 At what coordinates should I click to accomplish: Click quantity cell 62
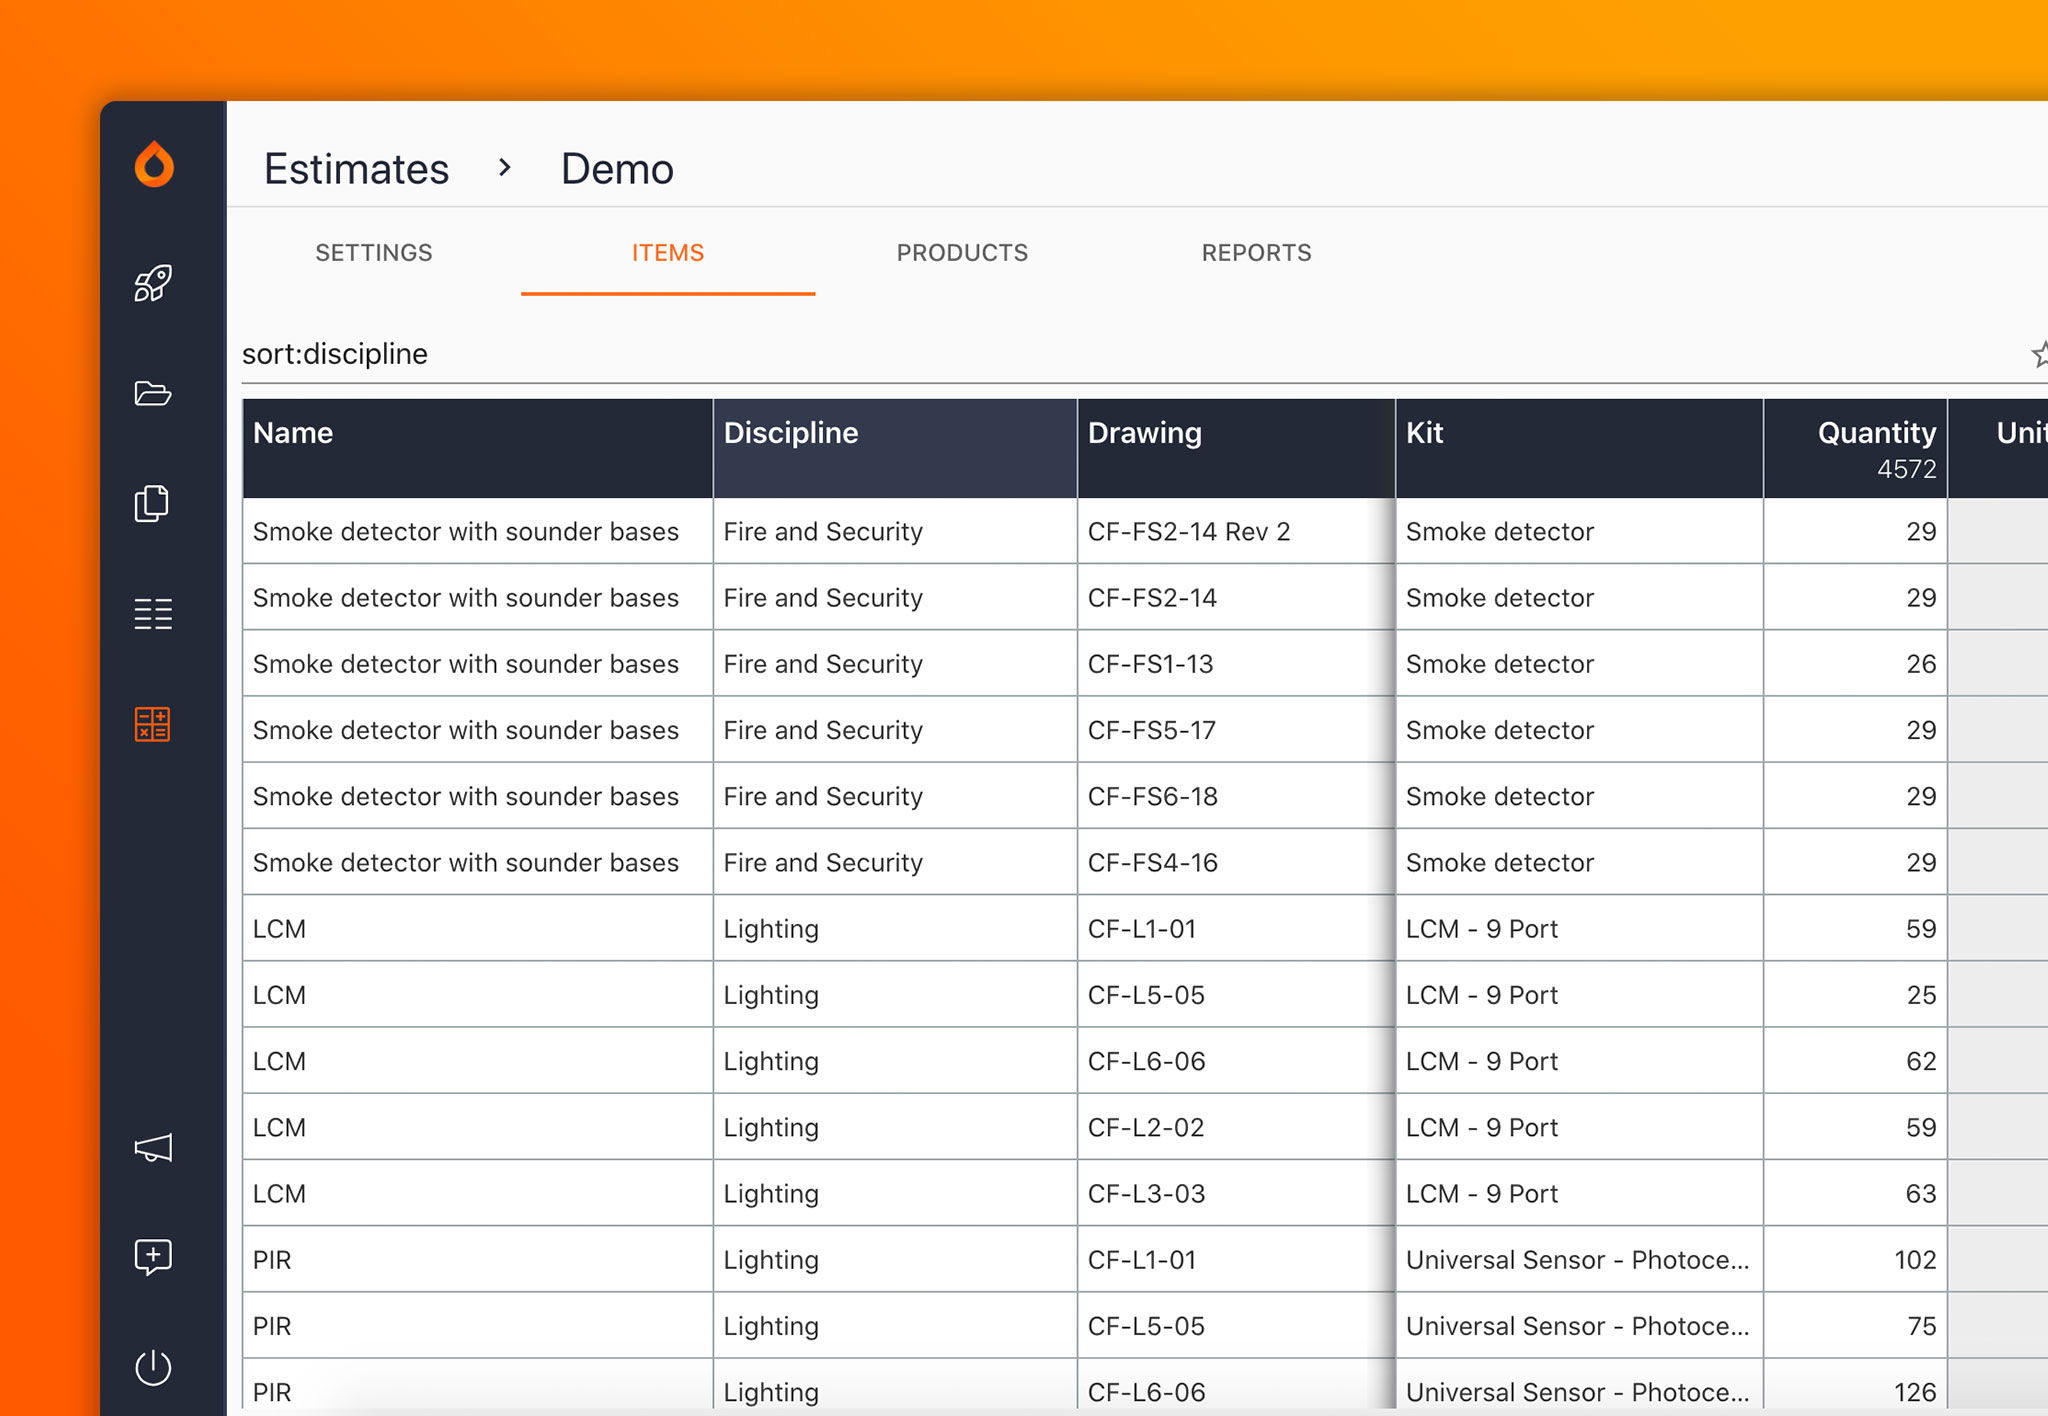coord(1855,1061)
